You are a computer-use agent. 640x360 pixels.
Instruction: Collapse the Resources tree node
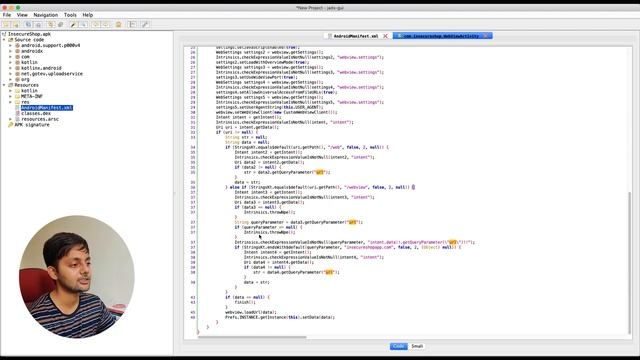point(4,85)
